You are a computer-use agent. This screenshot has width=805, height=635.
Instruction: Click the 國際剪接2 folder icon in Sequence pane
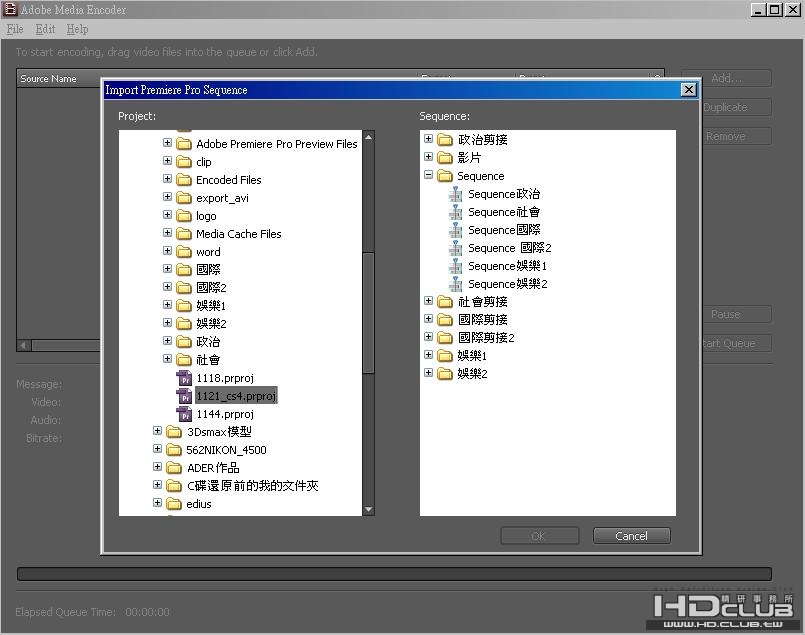click(x=445, y=337)
